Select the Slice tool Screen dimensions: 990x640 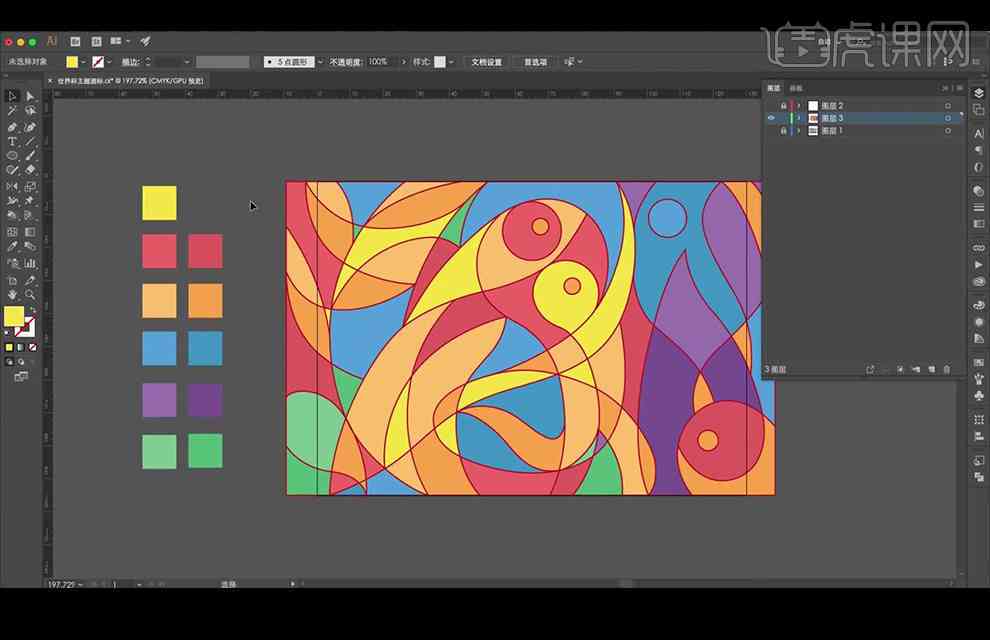pos(30,280)
